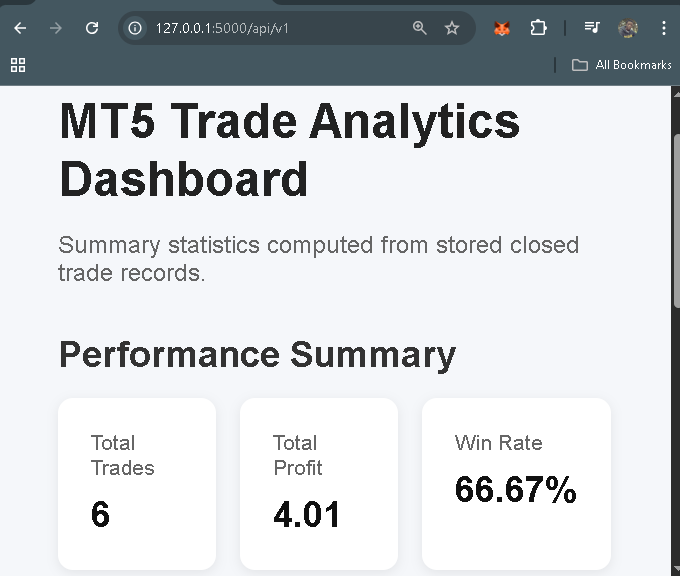Open MetaMask fox extension
680x576 pixels.
502,29
